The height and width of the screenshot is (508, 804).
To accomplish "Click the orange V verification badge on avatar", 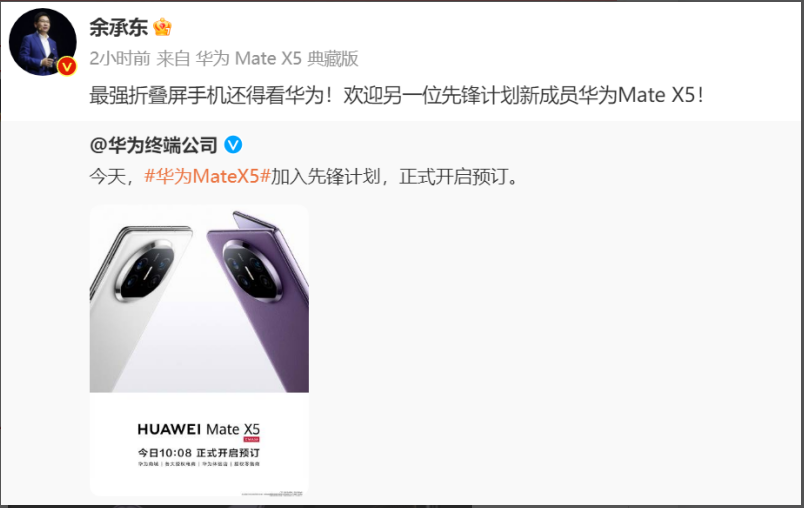I will [67, 67].
